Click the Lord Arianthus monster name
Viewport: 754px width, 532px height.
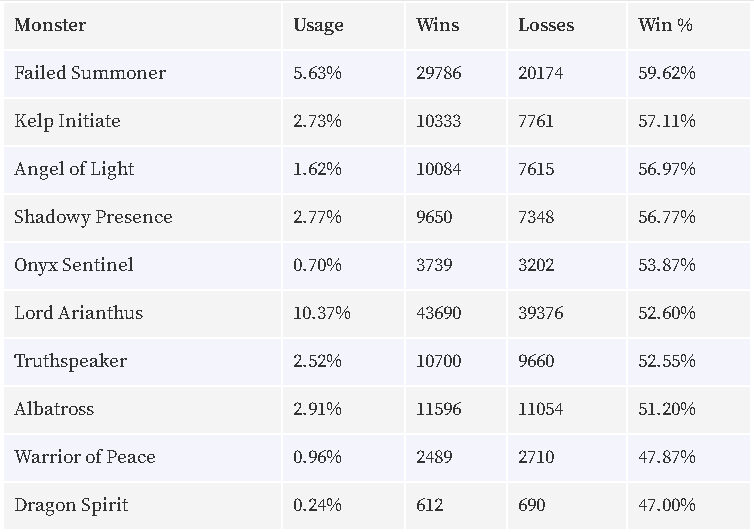[x=78, y=313]
